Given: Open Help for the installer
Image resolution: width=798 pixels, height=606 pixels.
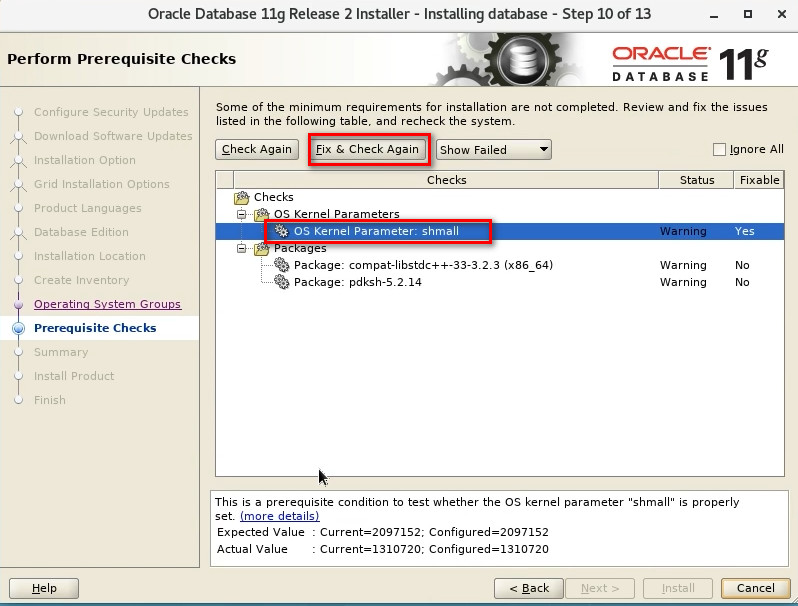Looking at the screenshot, I should coord(44,588).
